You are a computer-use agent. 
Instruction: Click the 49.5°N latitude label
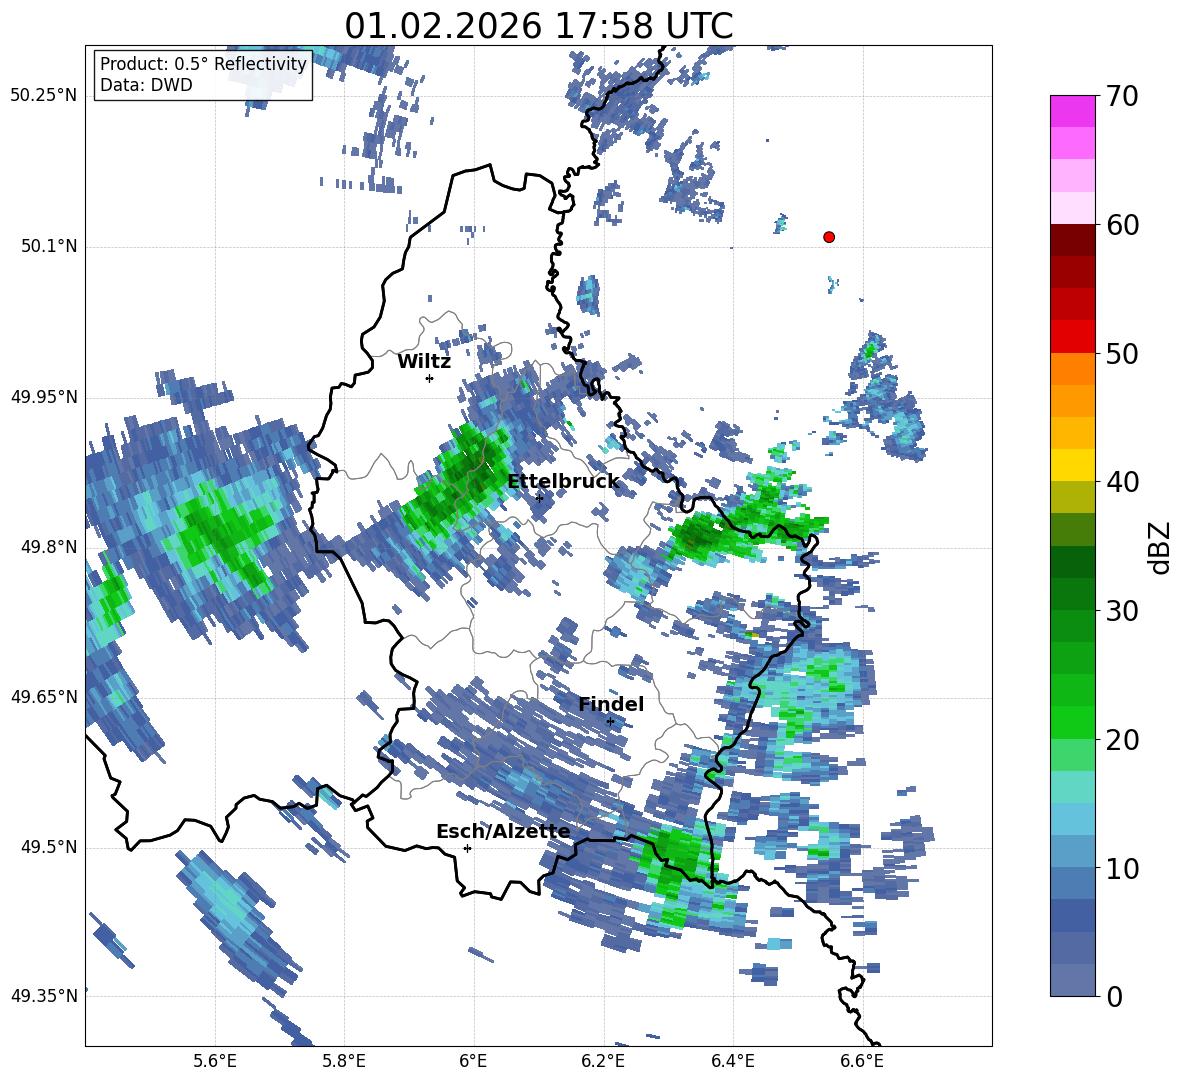[x=50, y=847]
